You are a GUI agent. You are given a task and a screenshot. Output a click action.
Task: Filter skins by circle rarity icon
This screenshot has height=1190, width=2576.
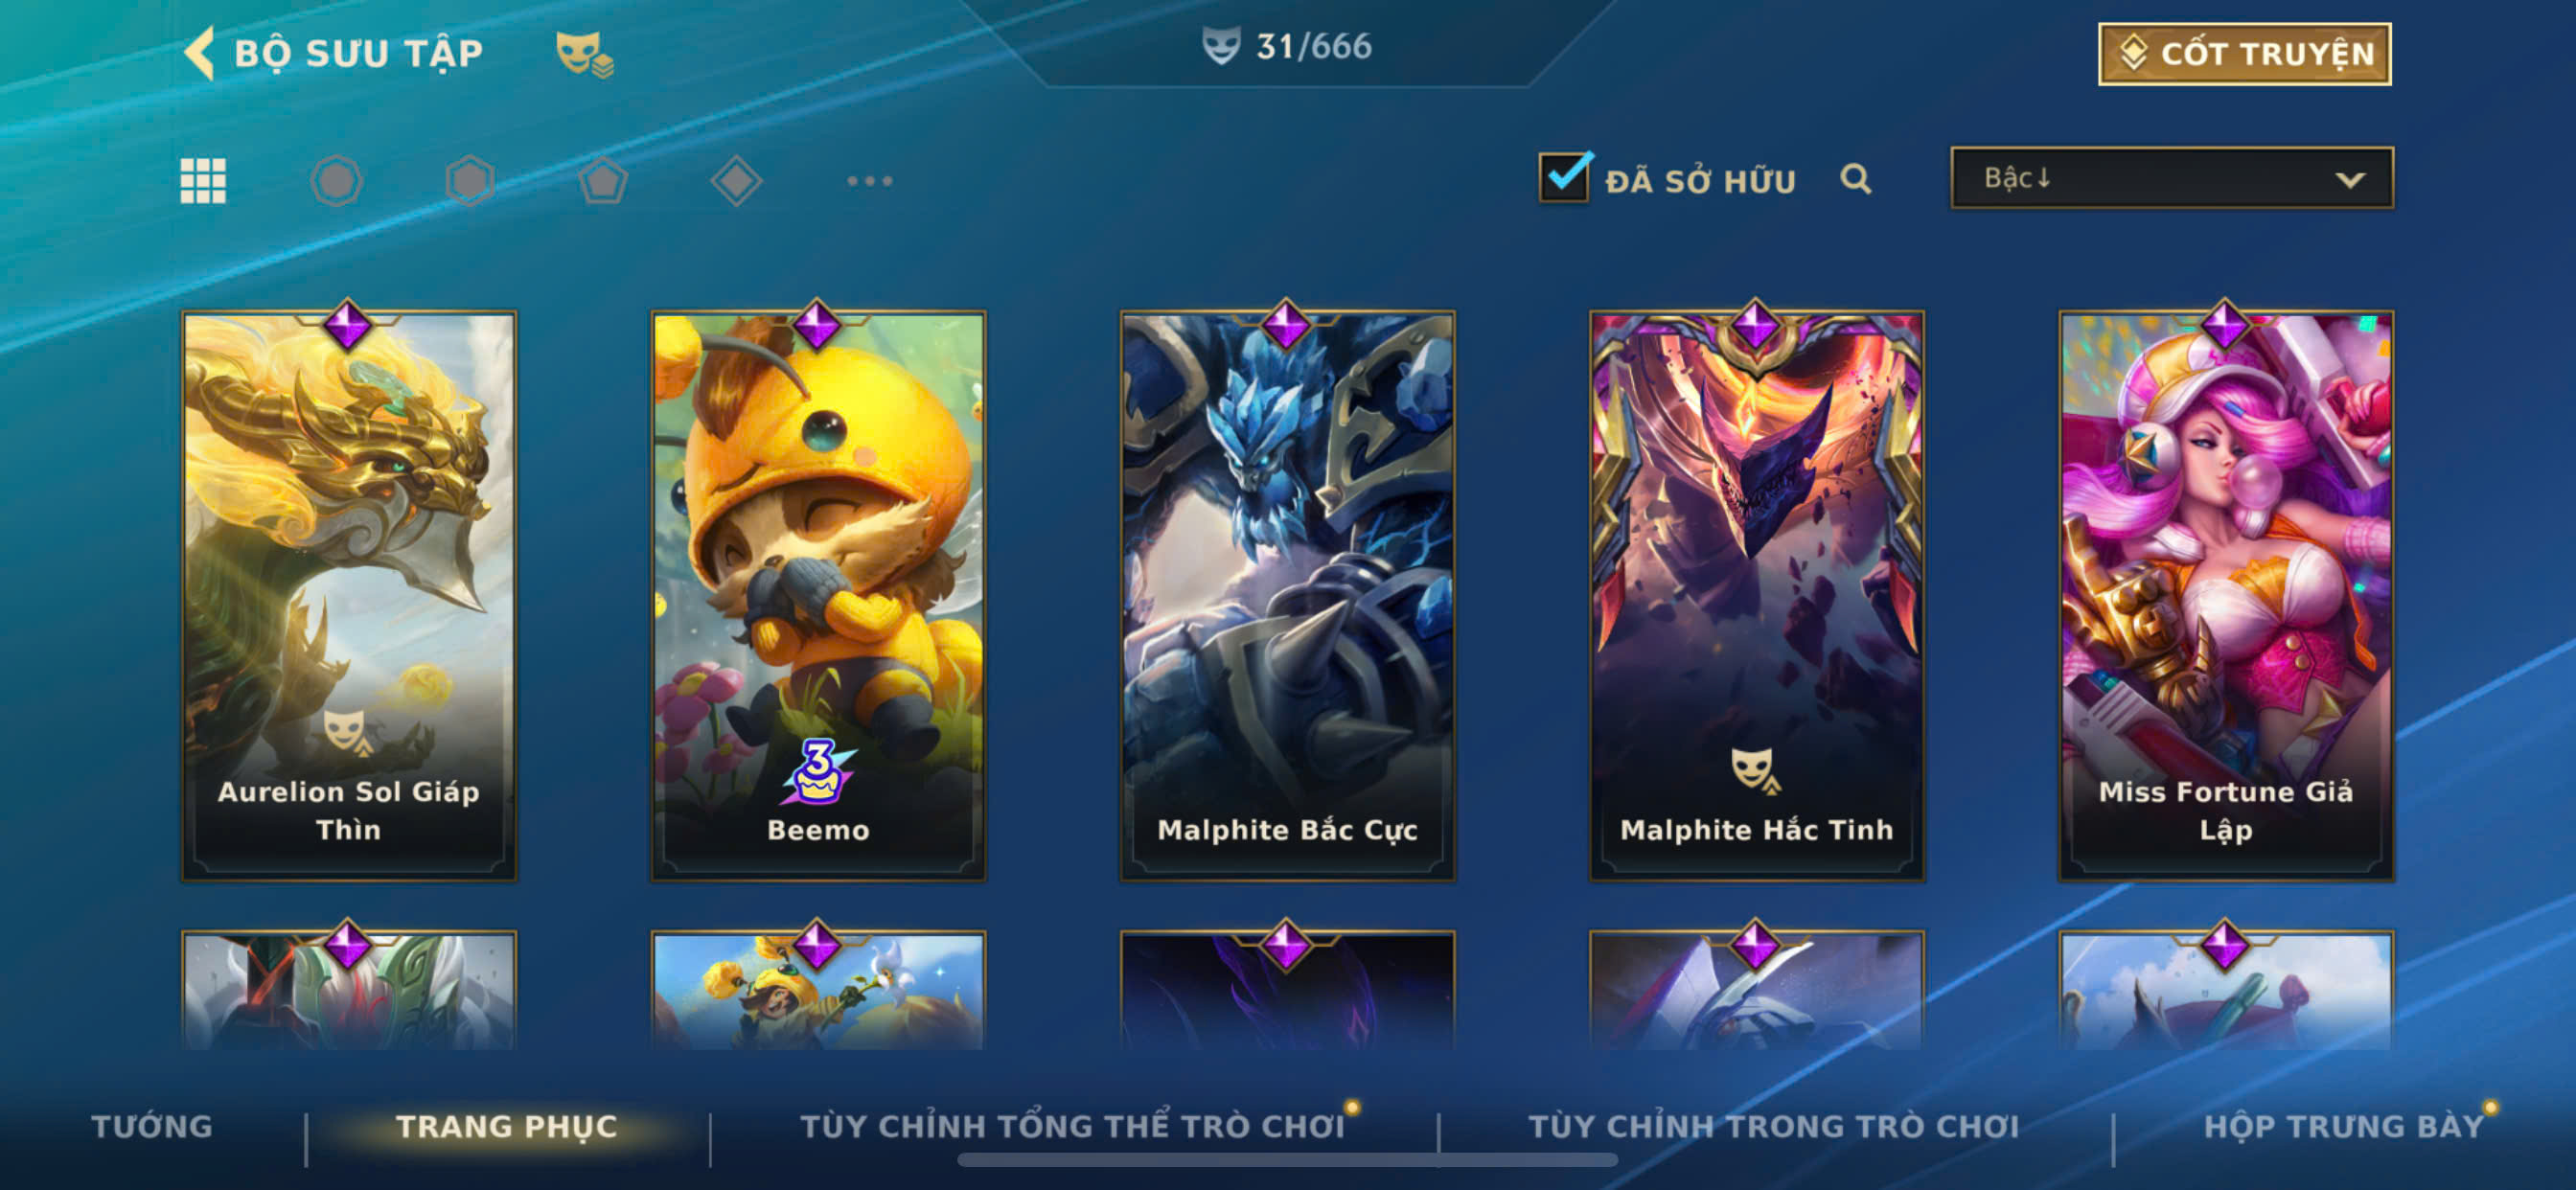[336, 181]
